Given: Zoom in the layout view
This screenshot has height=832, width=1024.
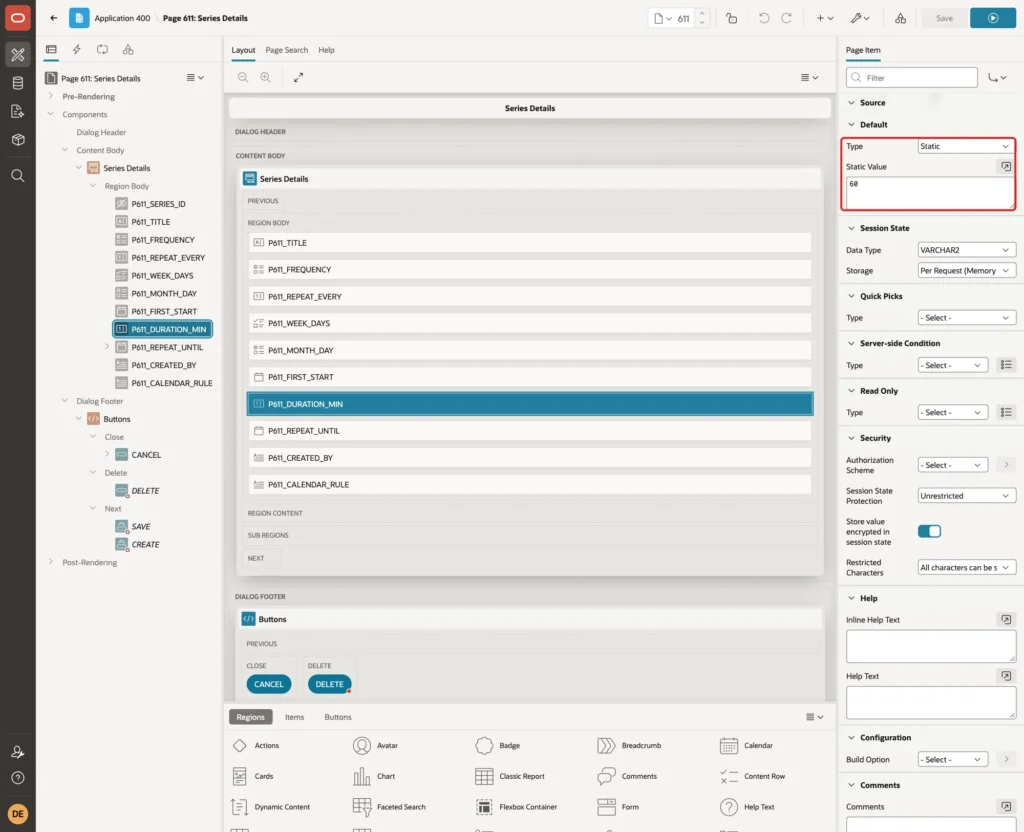Looking at the screenshot, I should pos(266,77).
